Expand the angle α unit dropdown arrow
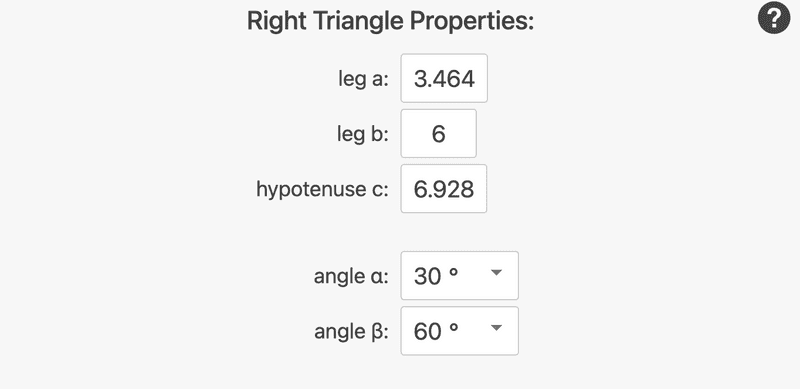Viewport: 800px width, 389px height. (x=496, y=273)
